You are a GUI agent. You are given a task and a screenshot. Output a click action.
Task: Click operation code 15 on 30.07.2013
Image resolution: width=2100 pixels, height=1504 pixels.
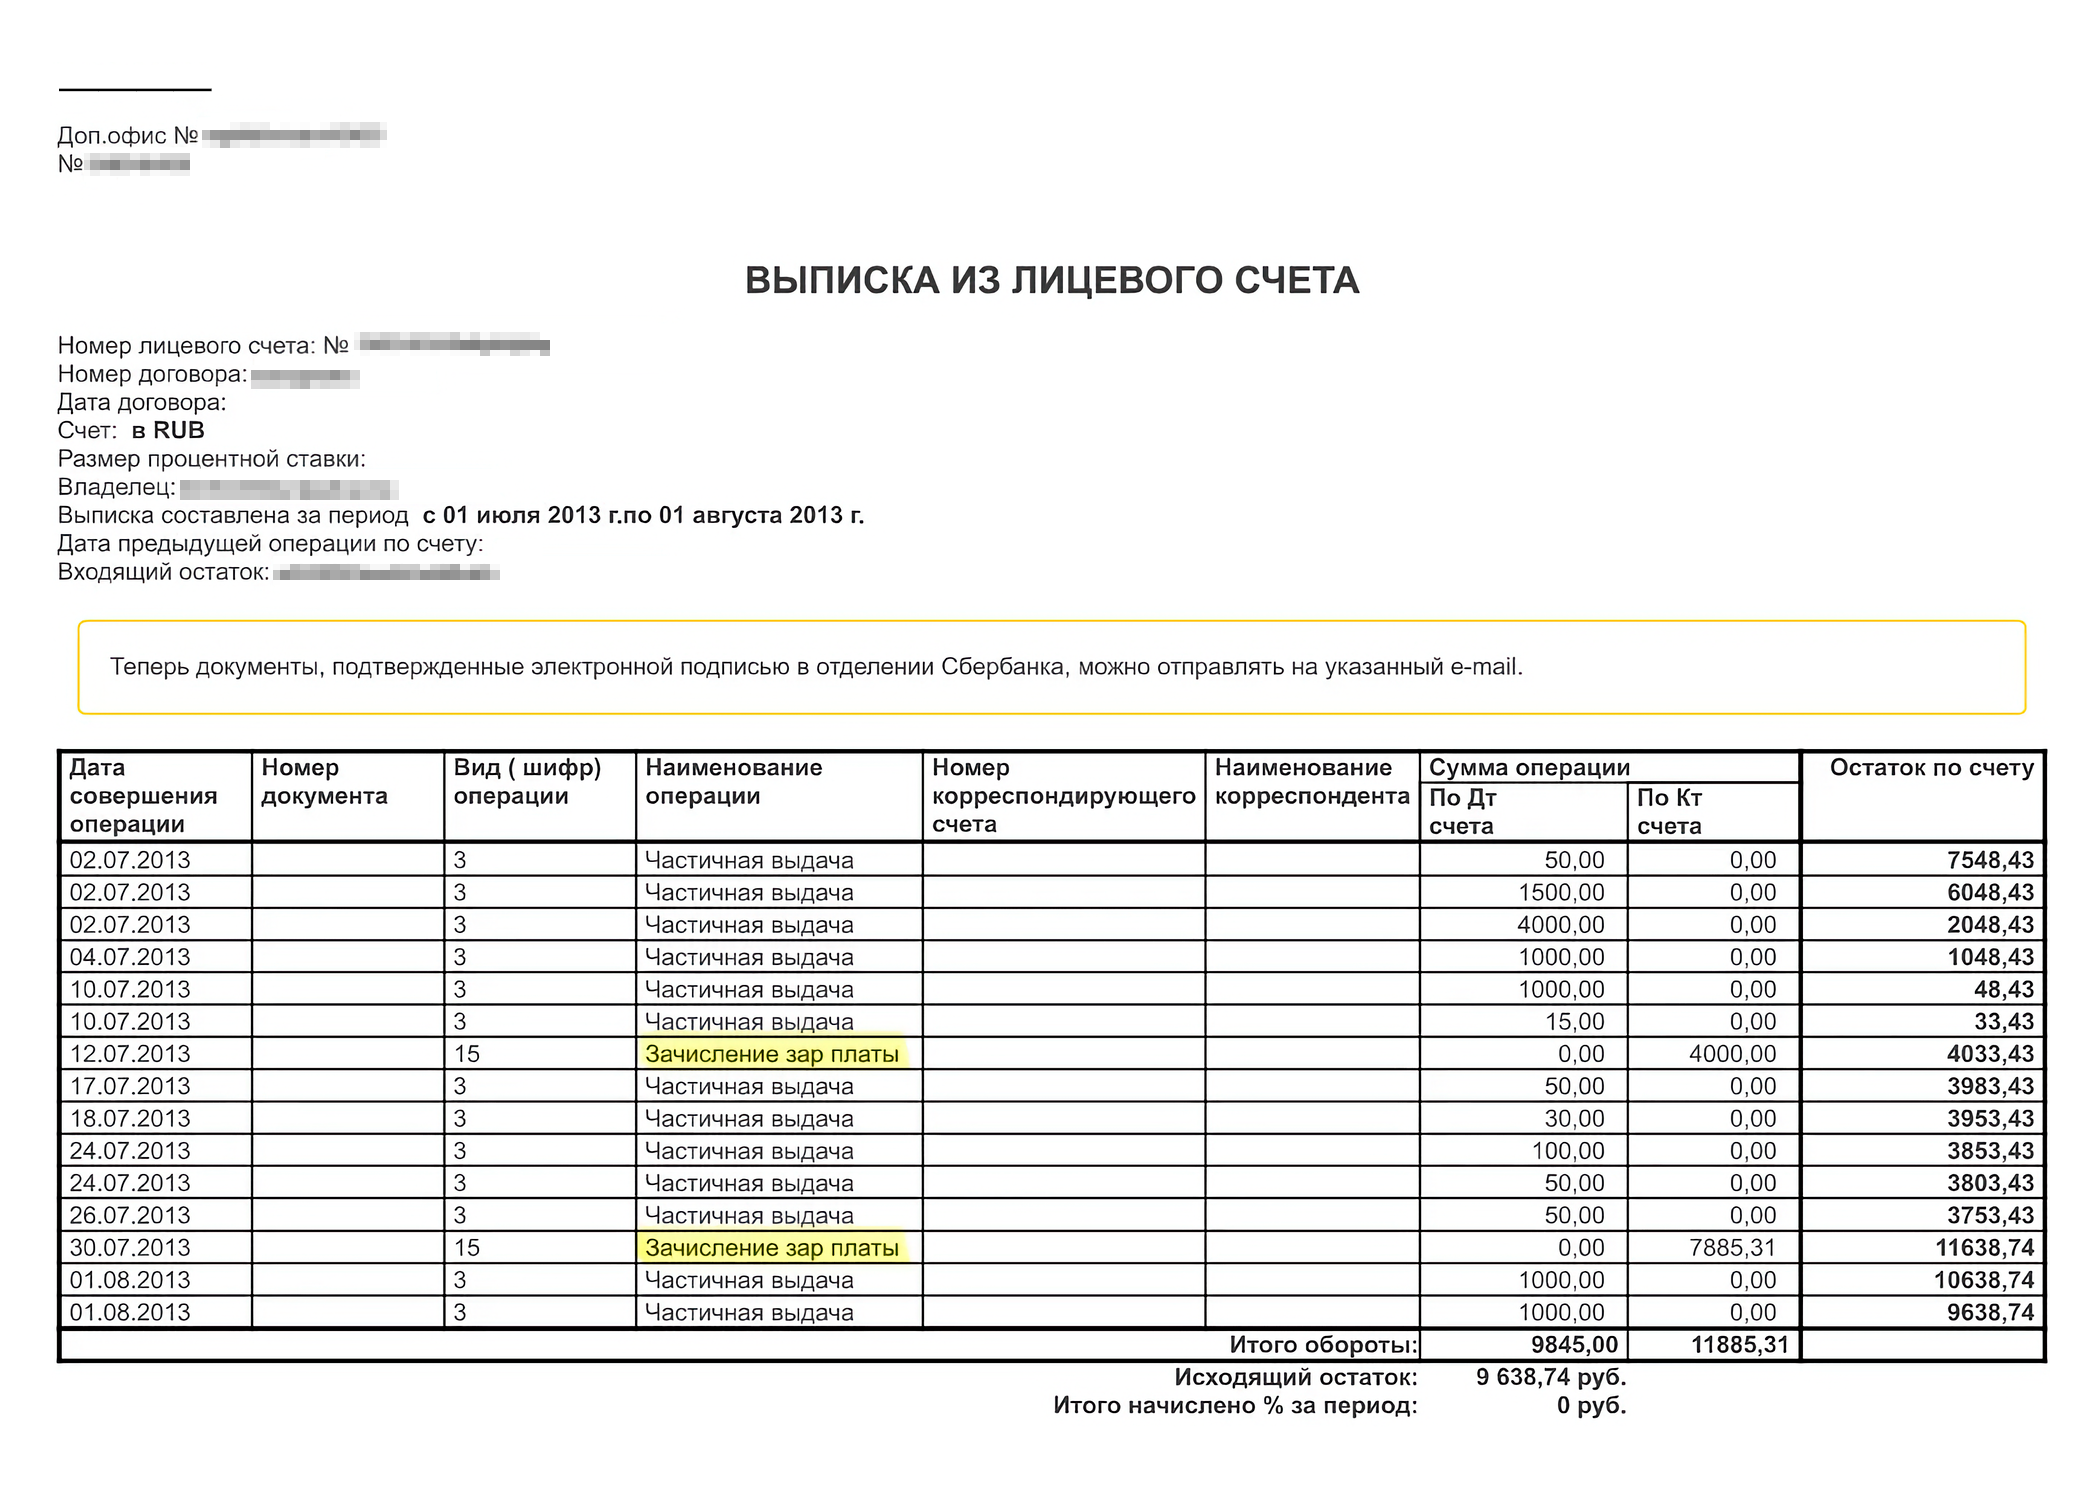[x=467, y=1248]
